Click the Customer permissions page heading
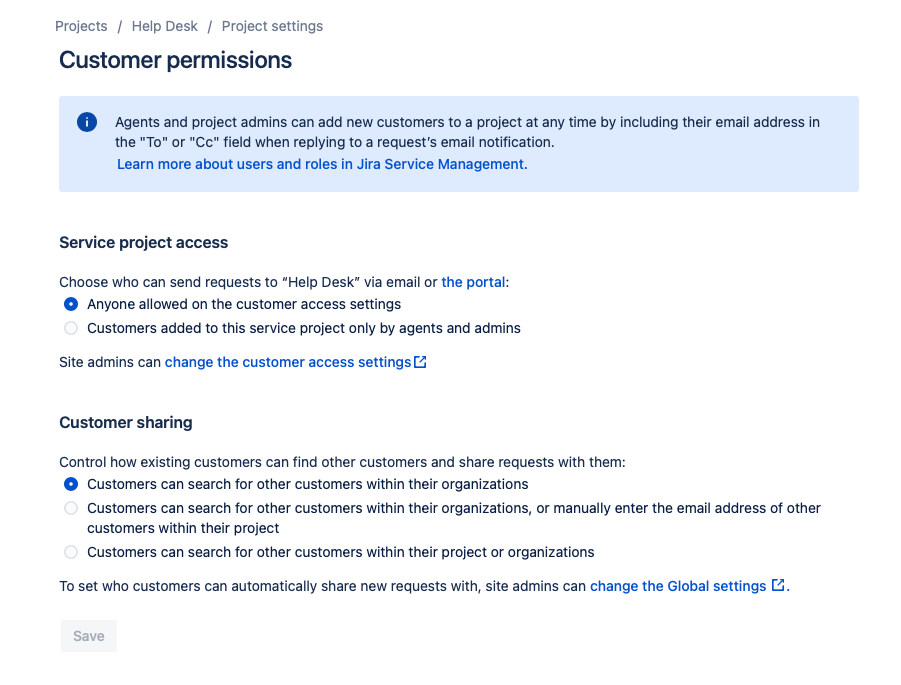Viewport: 901px width, 685px height. (175, 60)
